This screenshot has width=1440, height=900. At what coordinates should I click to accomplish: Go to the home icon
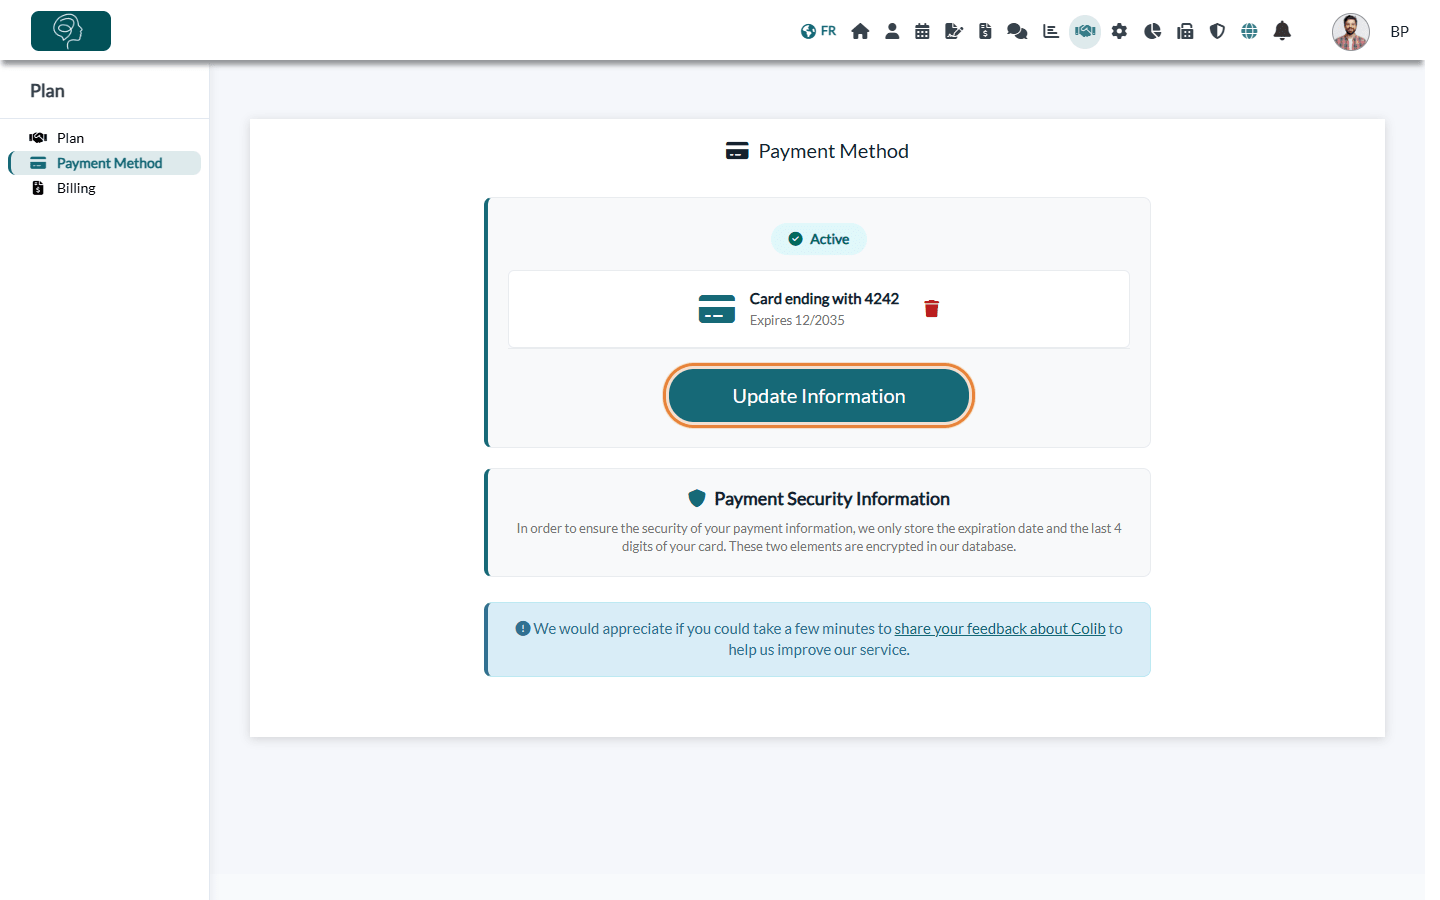tap(860, 31)
